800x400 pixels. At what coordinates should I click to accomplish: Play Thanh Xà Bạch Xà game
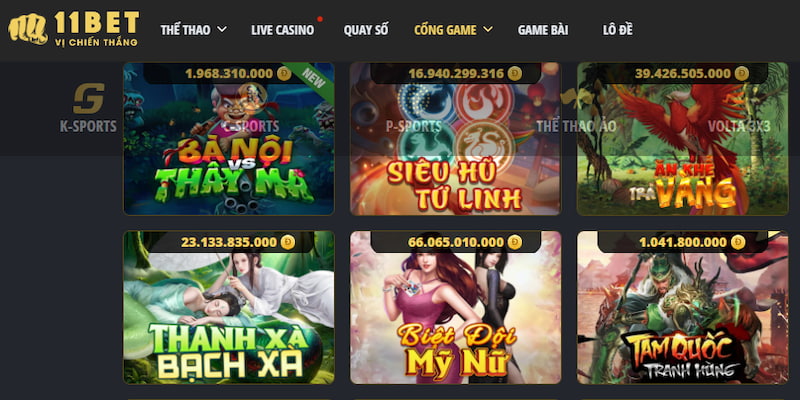click(x=229, y=308)
